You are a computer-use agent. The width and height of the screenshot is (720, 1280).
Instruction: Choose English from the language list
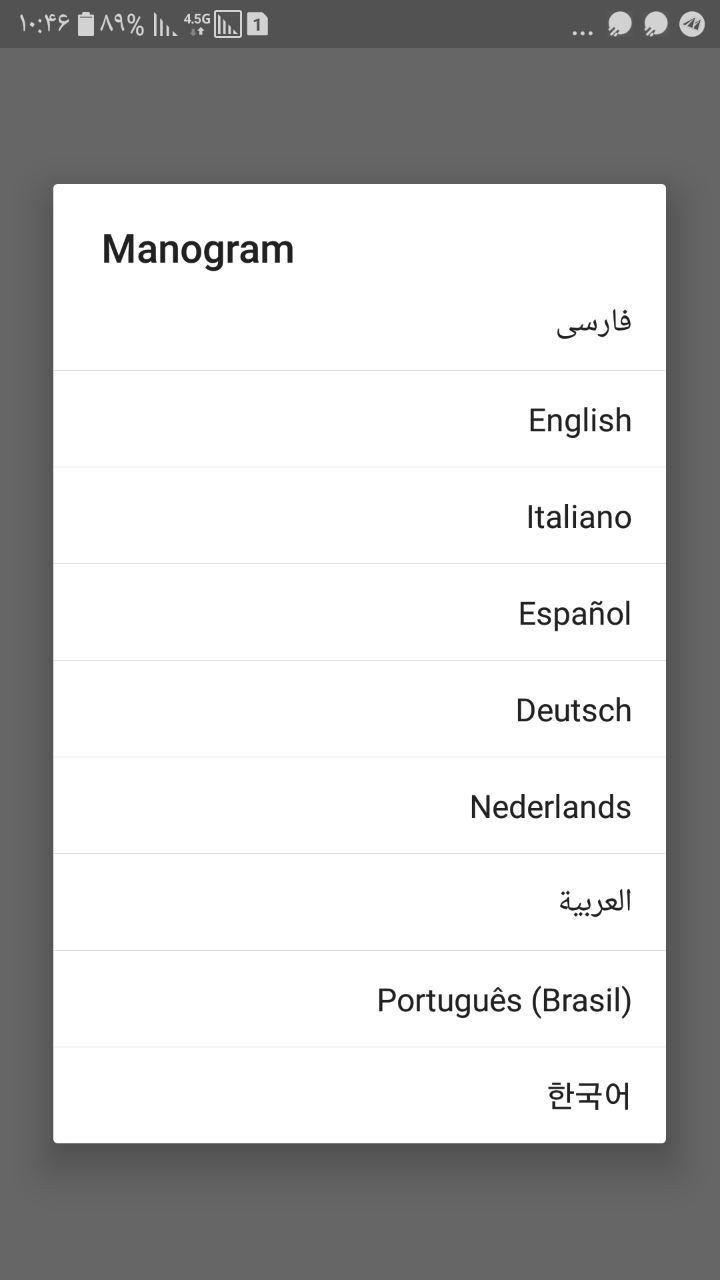pyautogui.click(x=579, y=420)
